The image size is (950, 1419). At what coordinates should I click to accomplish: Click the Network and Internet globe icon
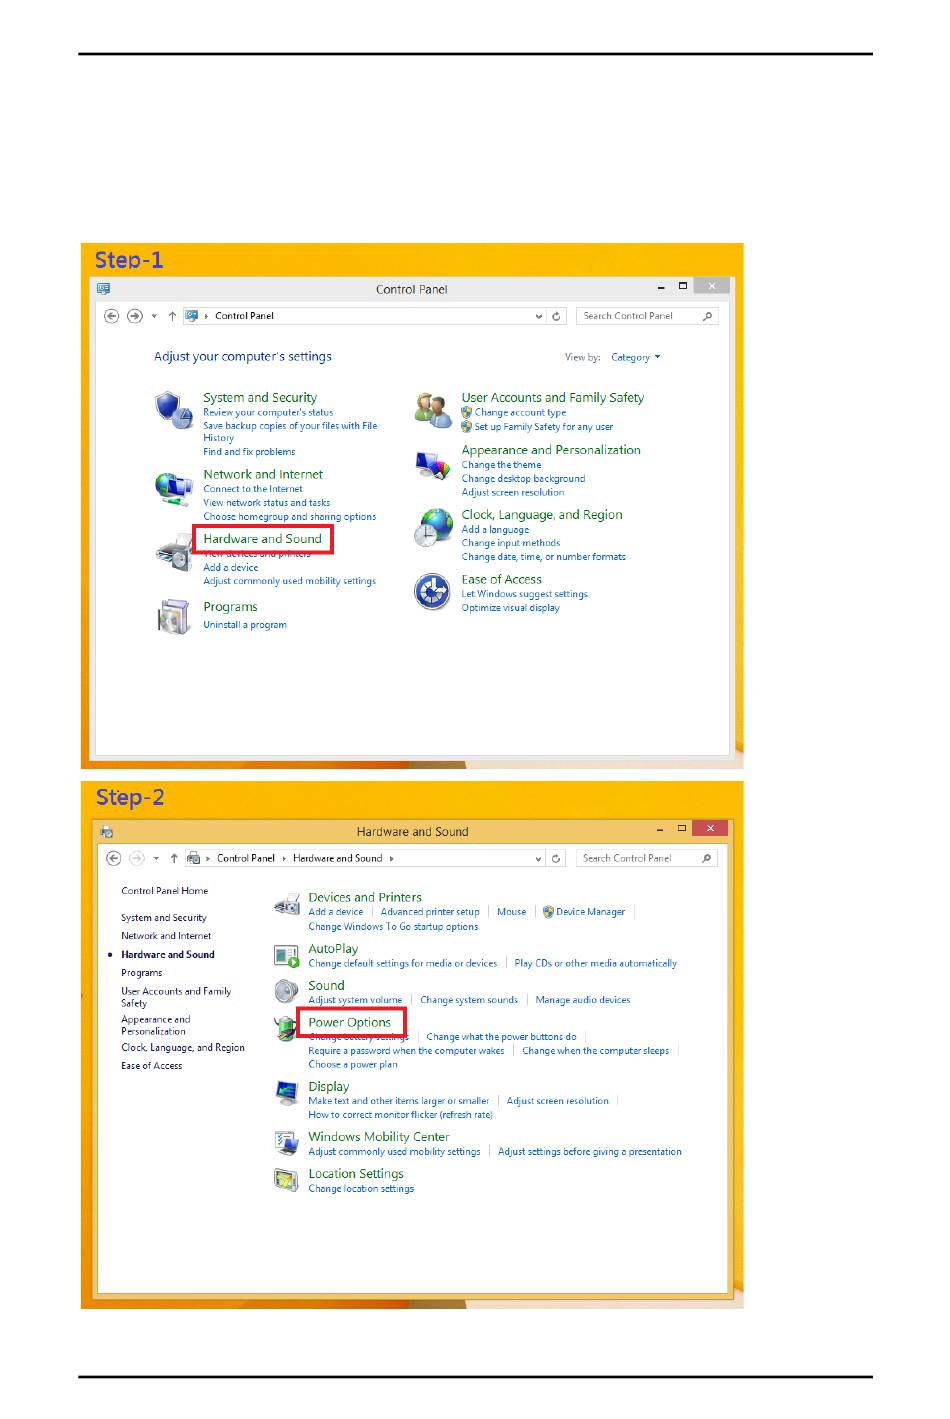click(x=173, y=488)
